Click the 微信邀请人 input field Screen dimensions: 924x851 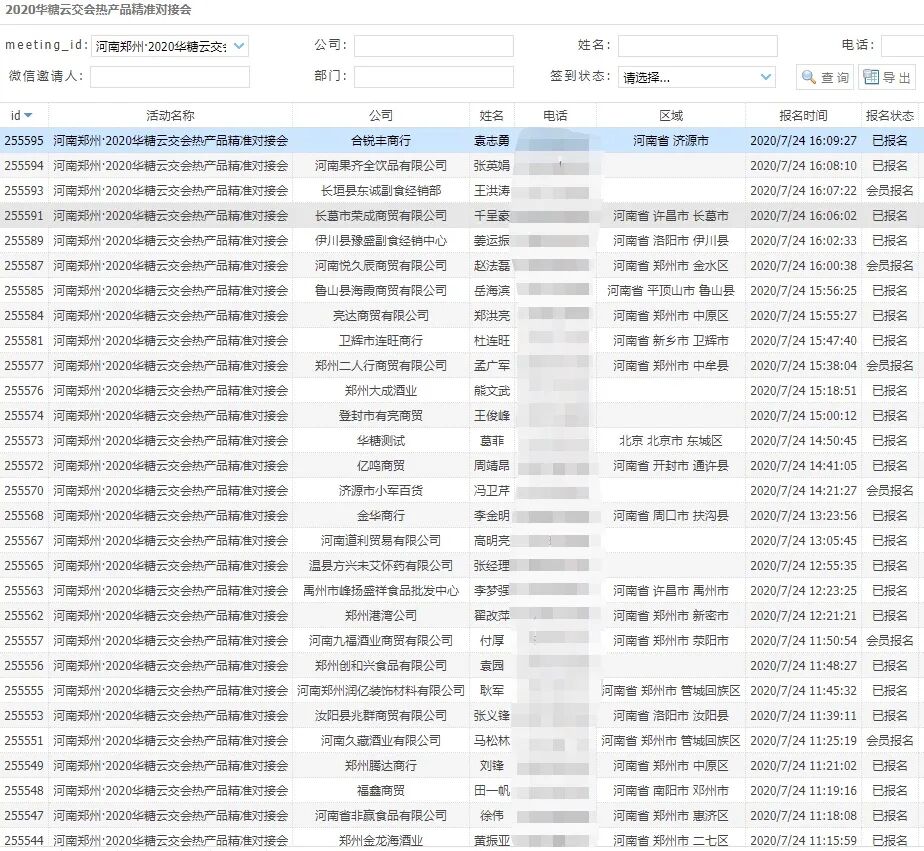tap(170, 77)
